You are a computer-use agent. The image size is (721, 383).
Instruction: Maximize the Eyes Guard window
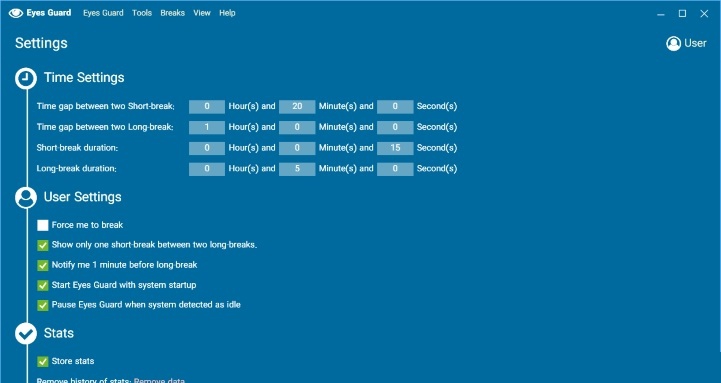point(682,14)
